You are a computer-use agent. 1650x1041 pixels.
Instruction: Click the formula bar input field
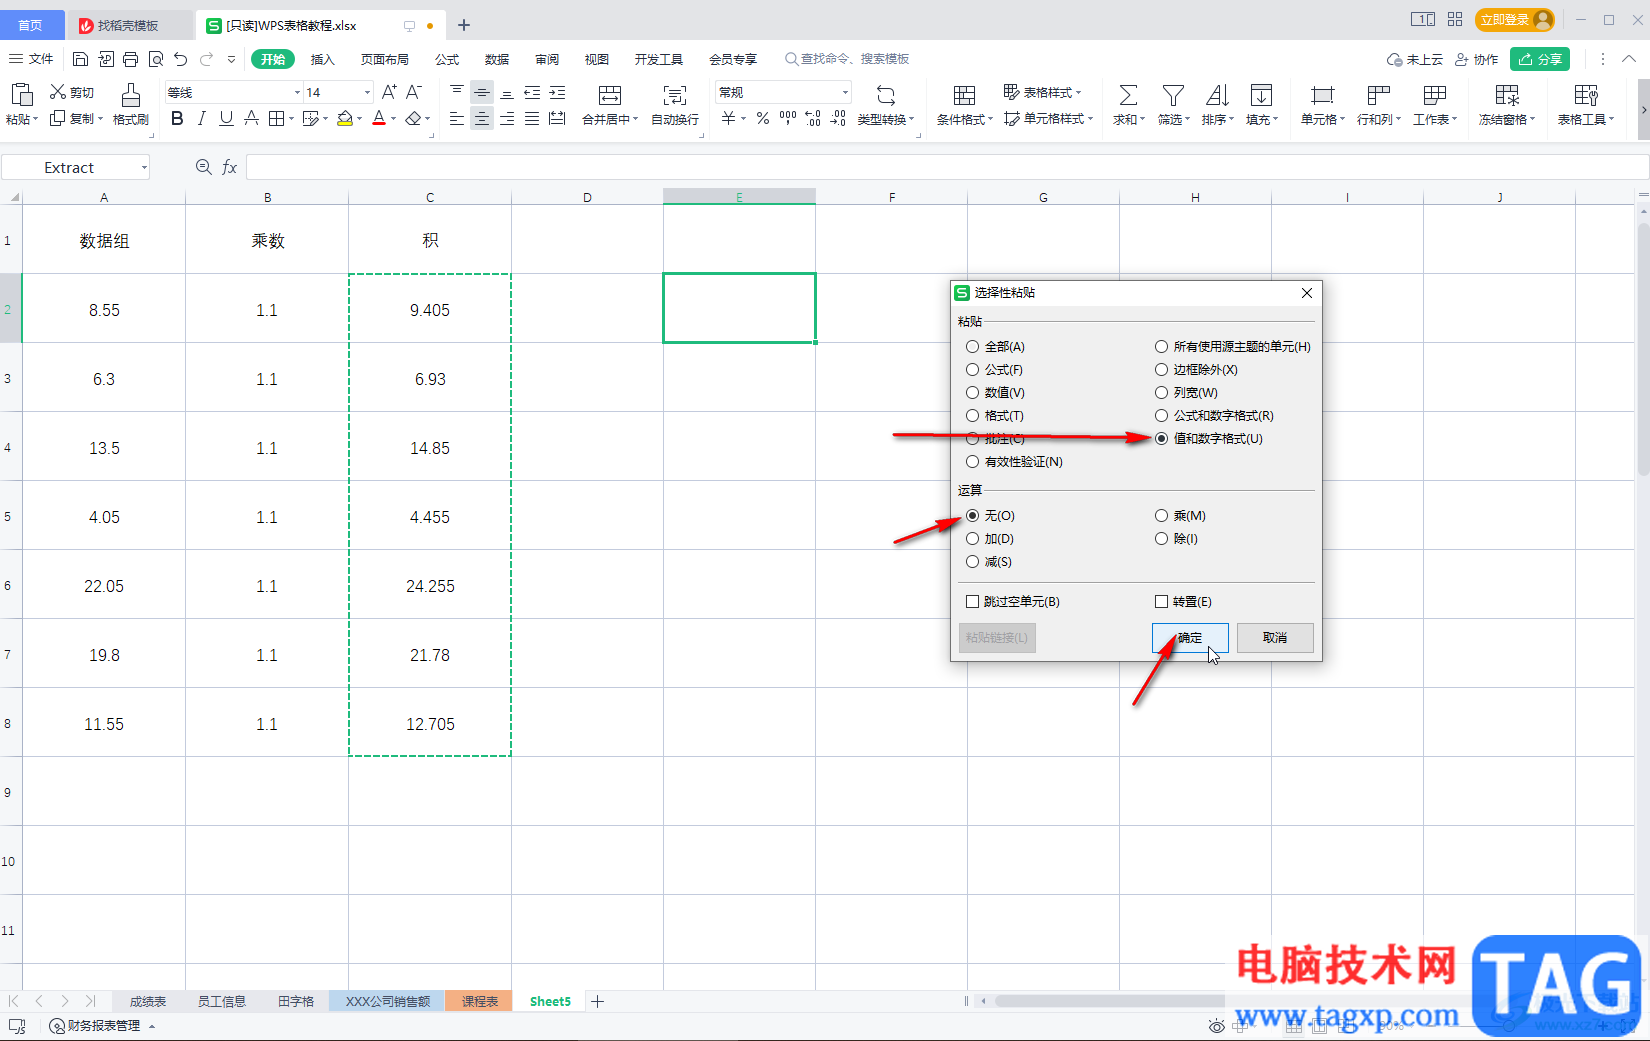pos(946,167)
